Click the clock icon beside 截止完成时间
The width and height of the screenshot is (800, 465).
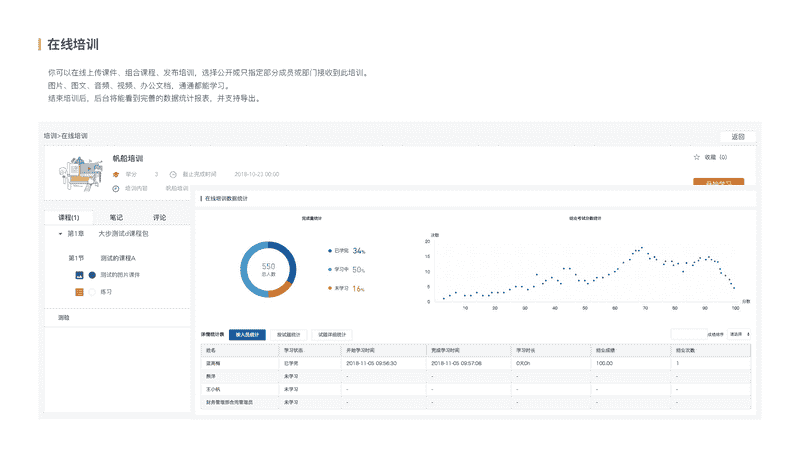coord(173,175)
